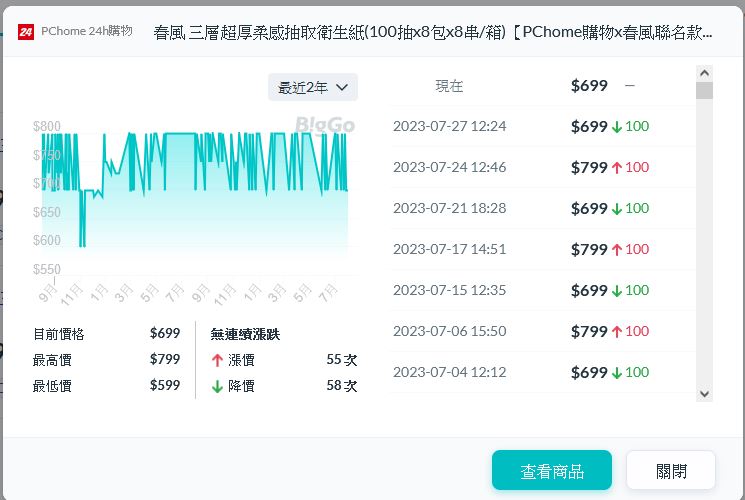Image resolution: width=745 pixels, height=500 pixels.
Task: Click the product title 春風 三層超厚柔感抽取衛生紙
Action: [433, 32]
